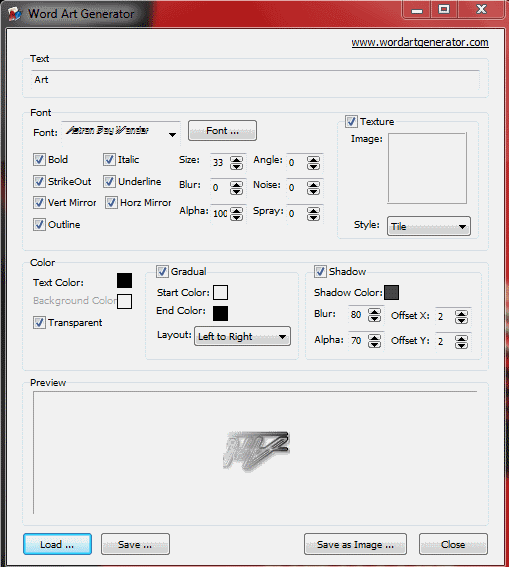The image size is (509, 567).
Task: Click the Text input field containing Art
Action: 255,80
